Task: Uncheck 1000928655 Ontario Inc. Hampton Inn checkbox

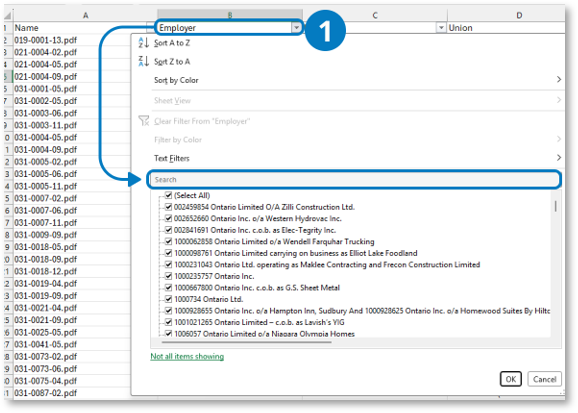Action: pos(168,310)
